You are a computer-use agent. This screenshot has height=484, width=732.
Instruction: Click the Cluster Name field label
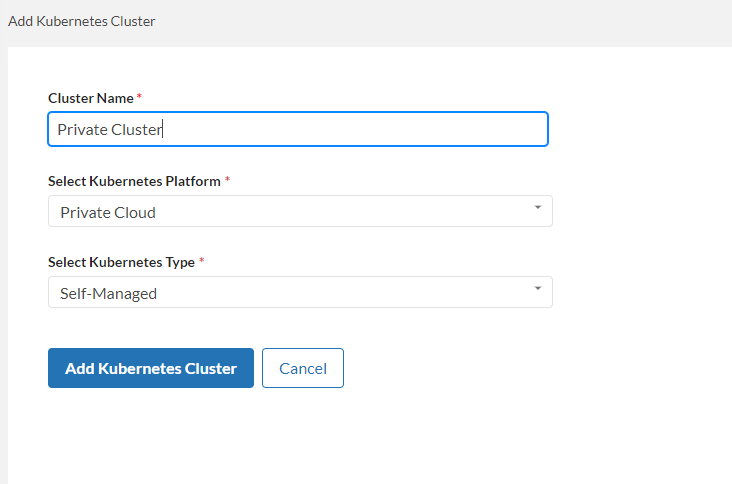(x=91, y=98)
